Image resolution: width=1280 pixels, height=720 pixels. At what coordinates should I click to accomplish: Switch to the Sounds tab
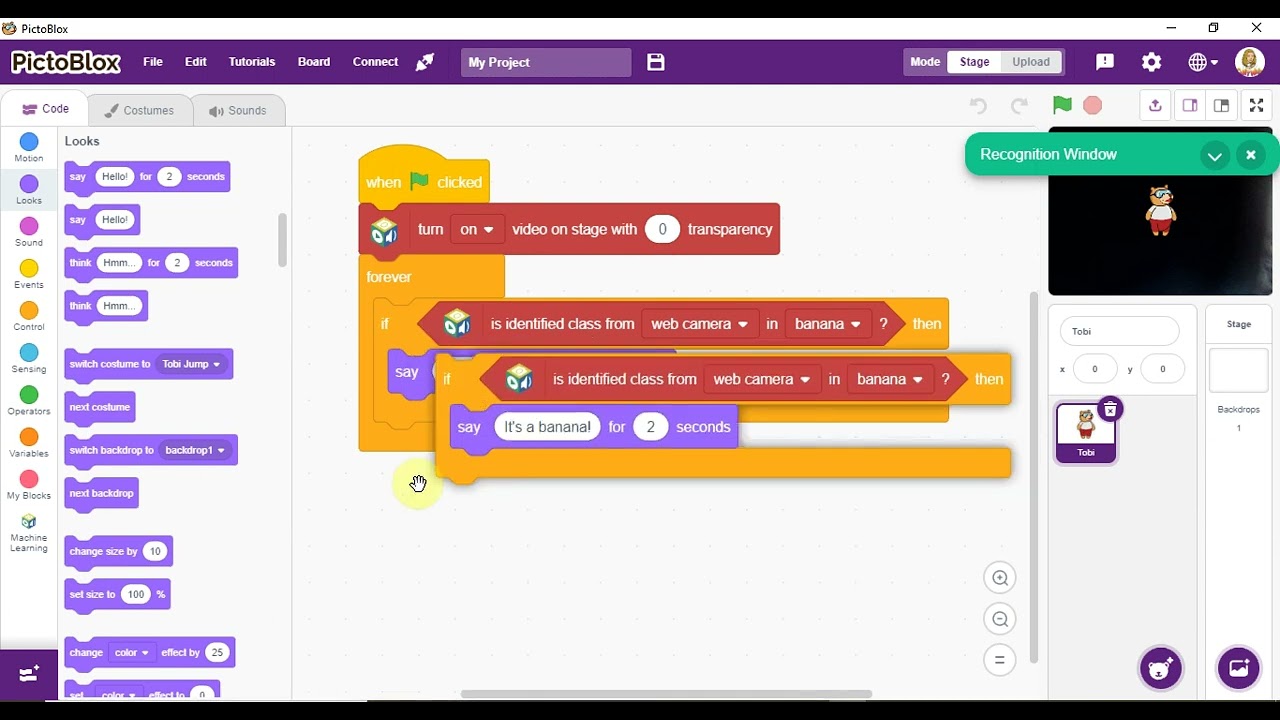coord(237,110)
